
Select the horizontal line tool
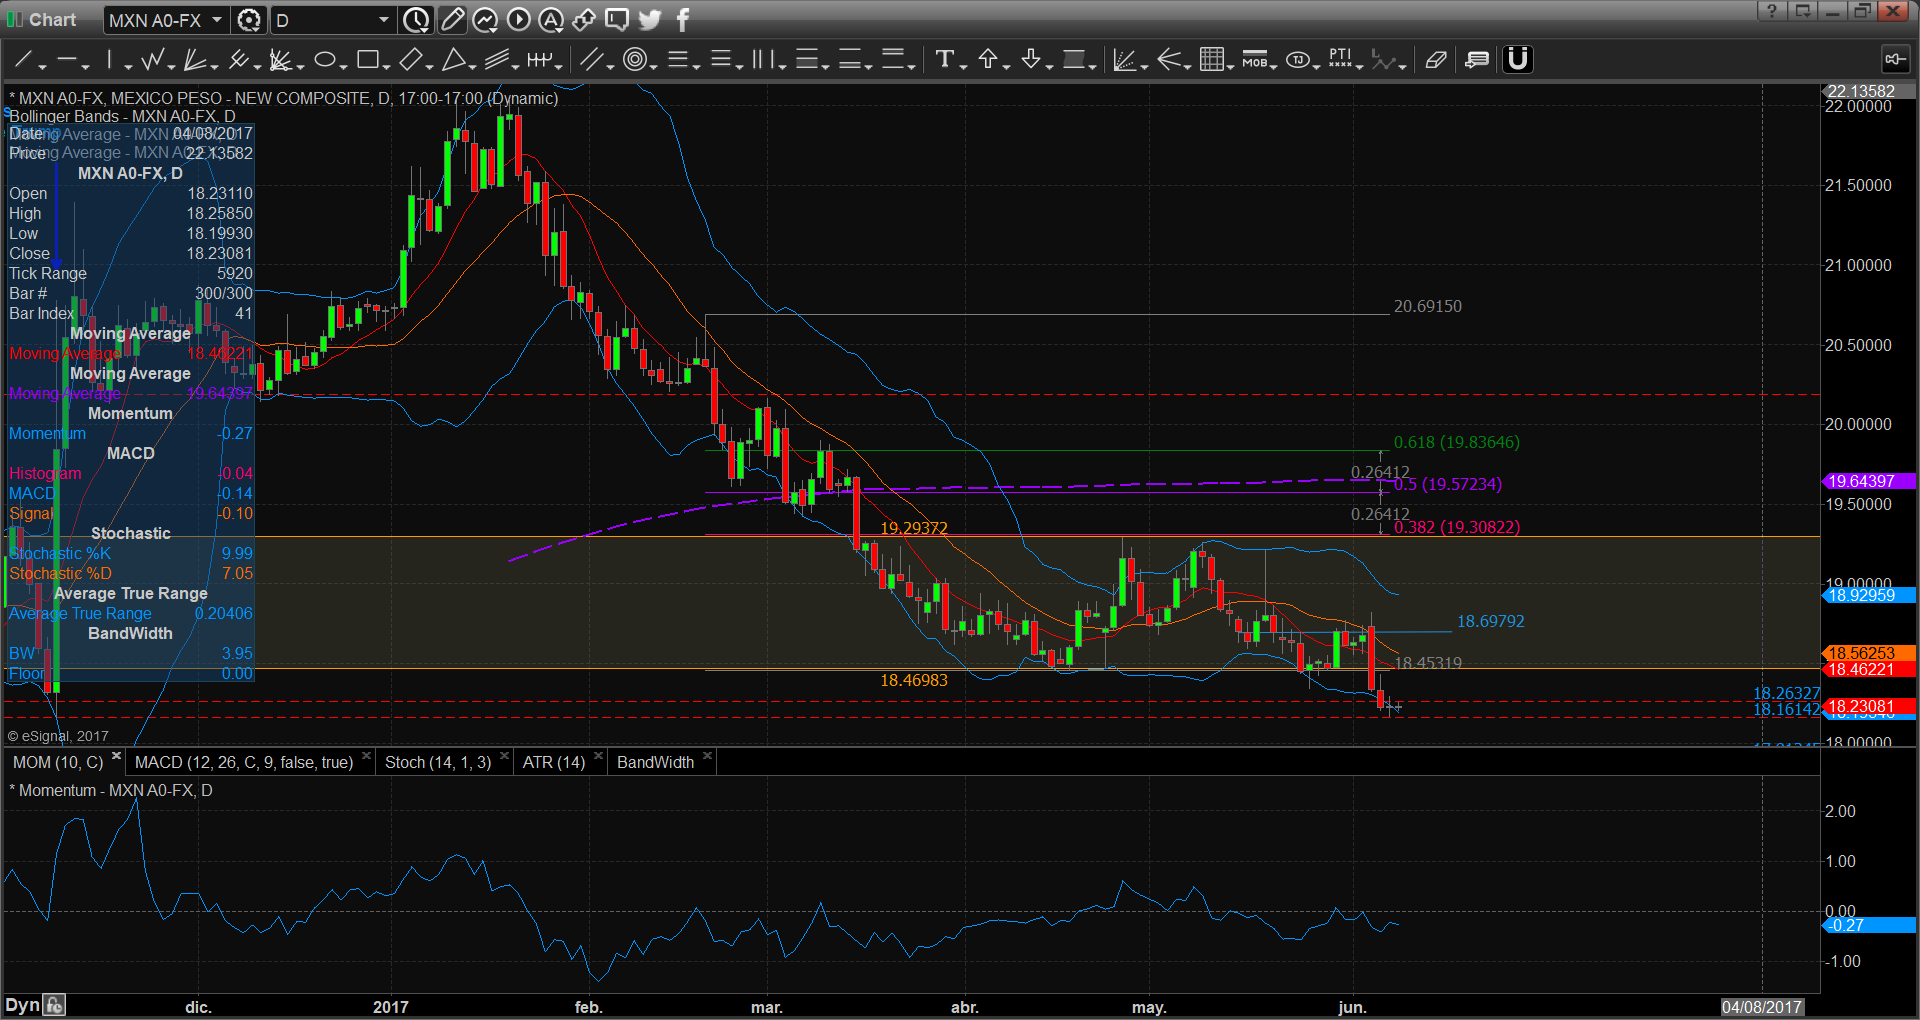click(x=67, y=60)
